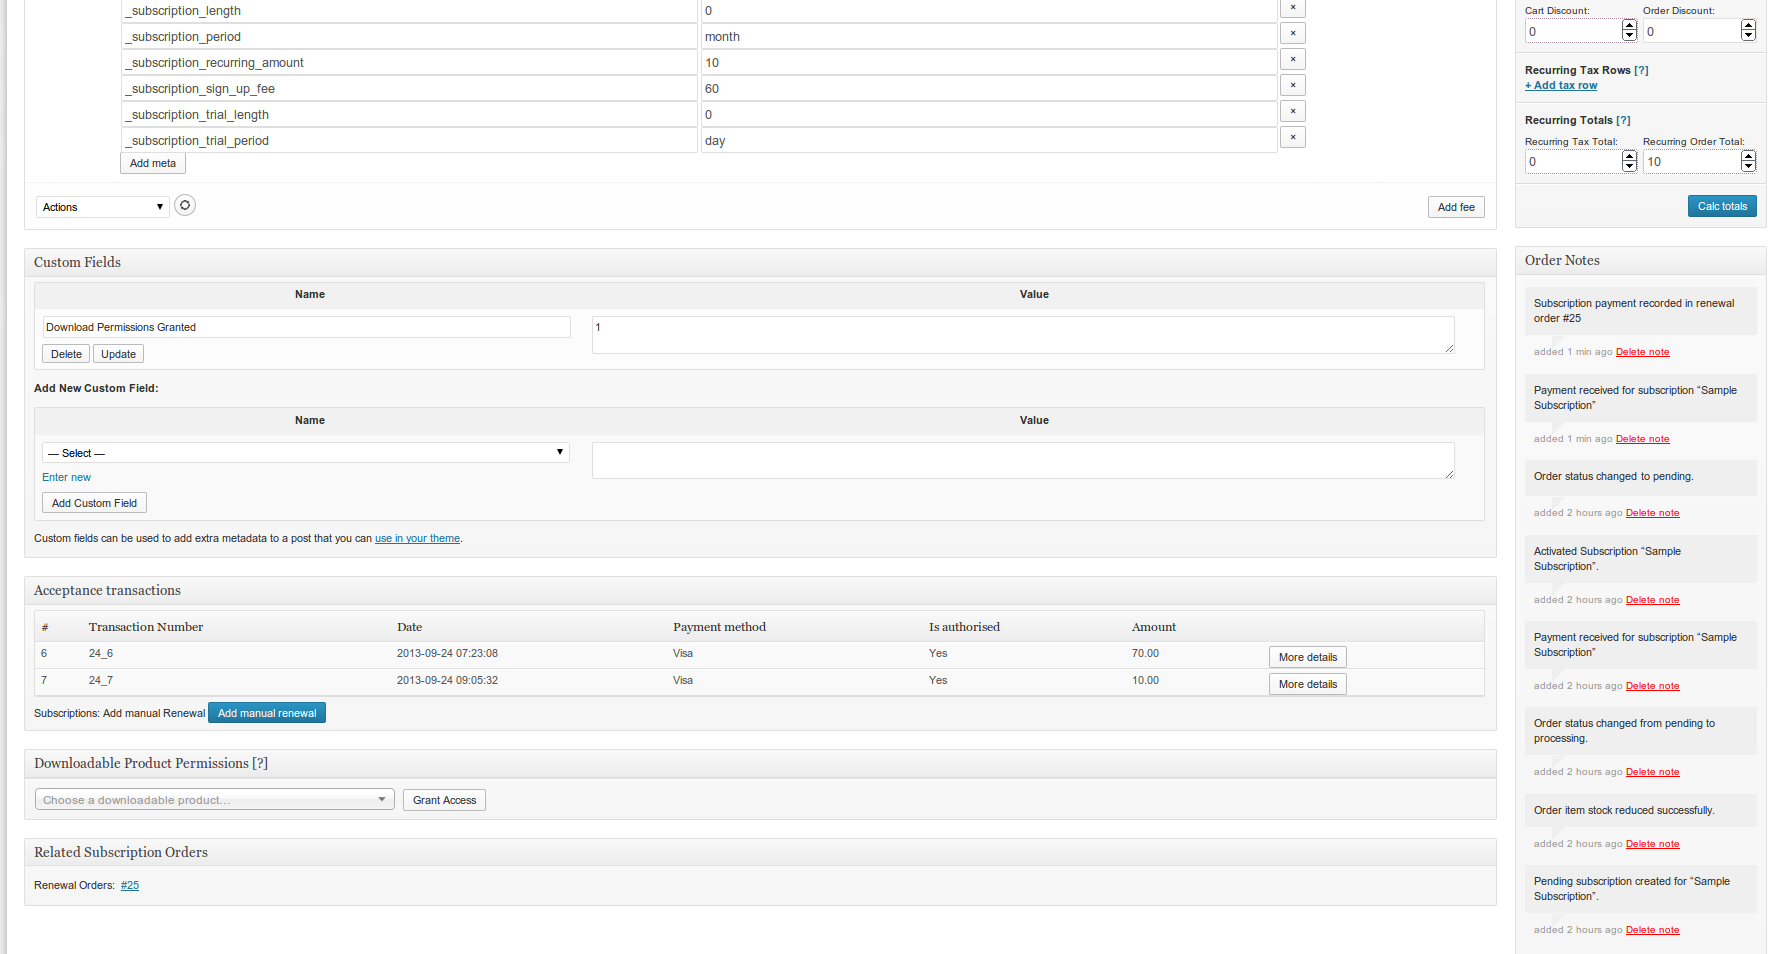Image resolution: width=1774 pixels, height=954 pixels.
Task: Delete the Order item stock reduced note
Action: pos(1652,843)
